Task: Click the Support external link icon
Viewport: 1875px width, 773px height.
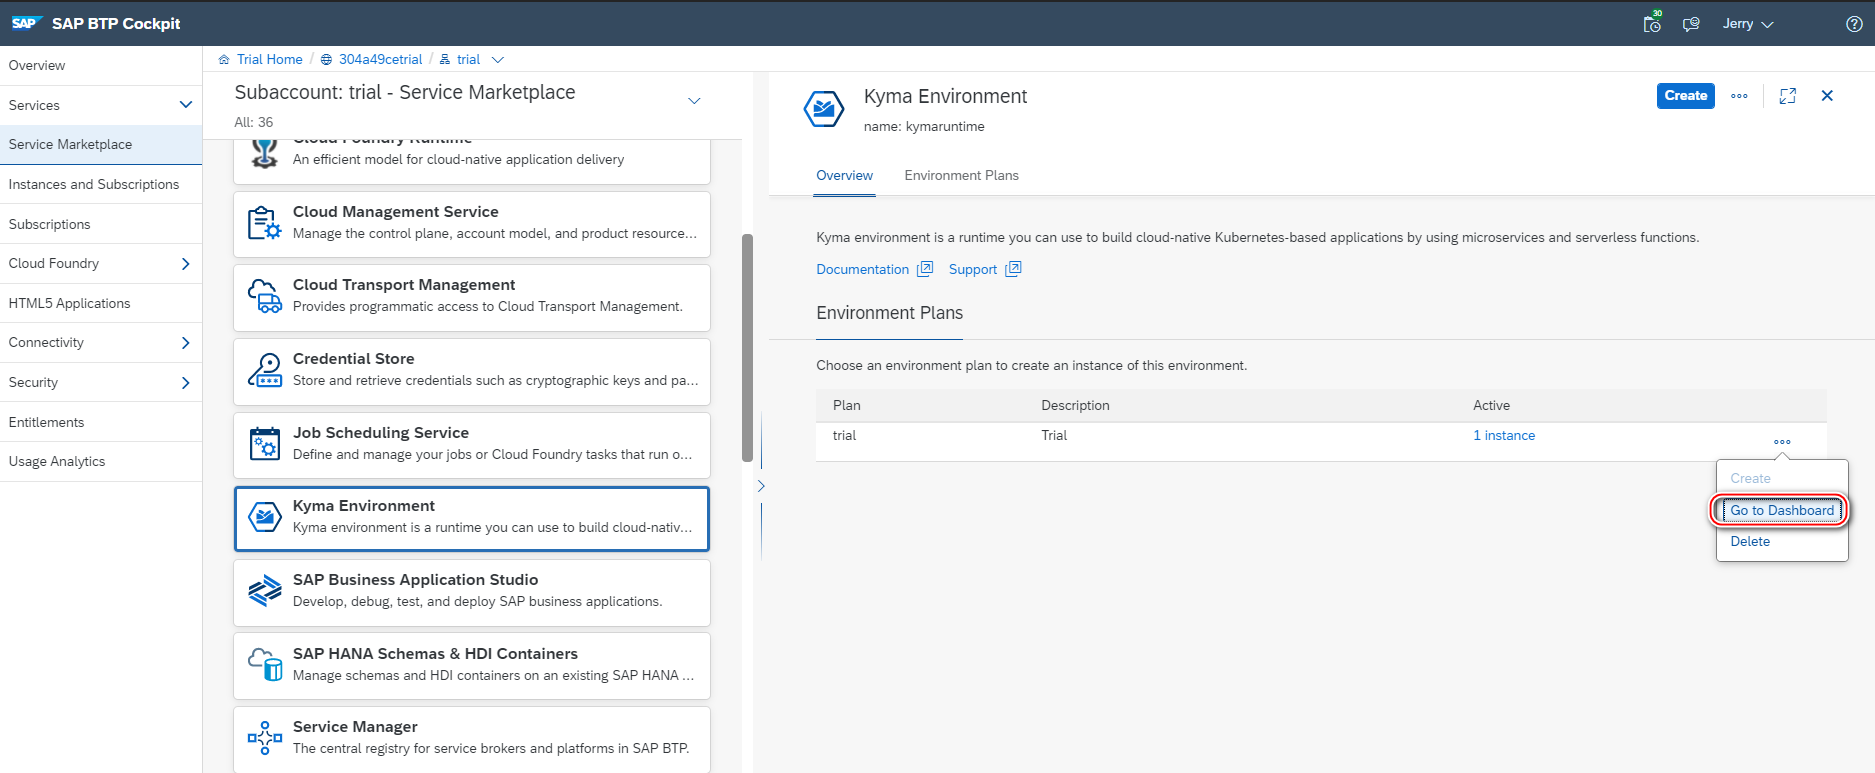Action: [1013, 269]
